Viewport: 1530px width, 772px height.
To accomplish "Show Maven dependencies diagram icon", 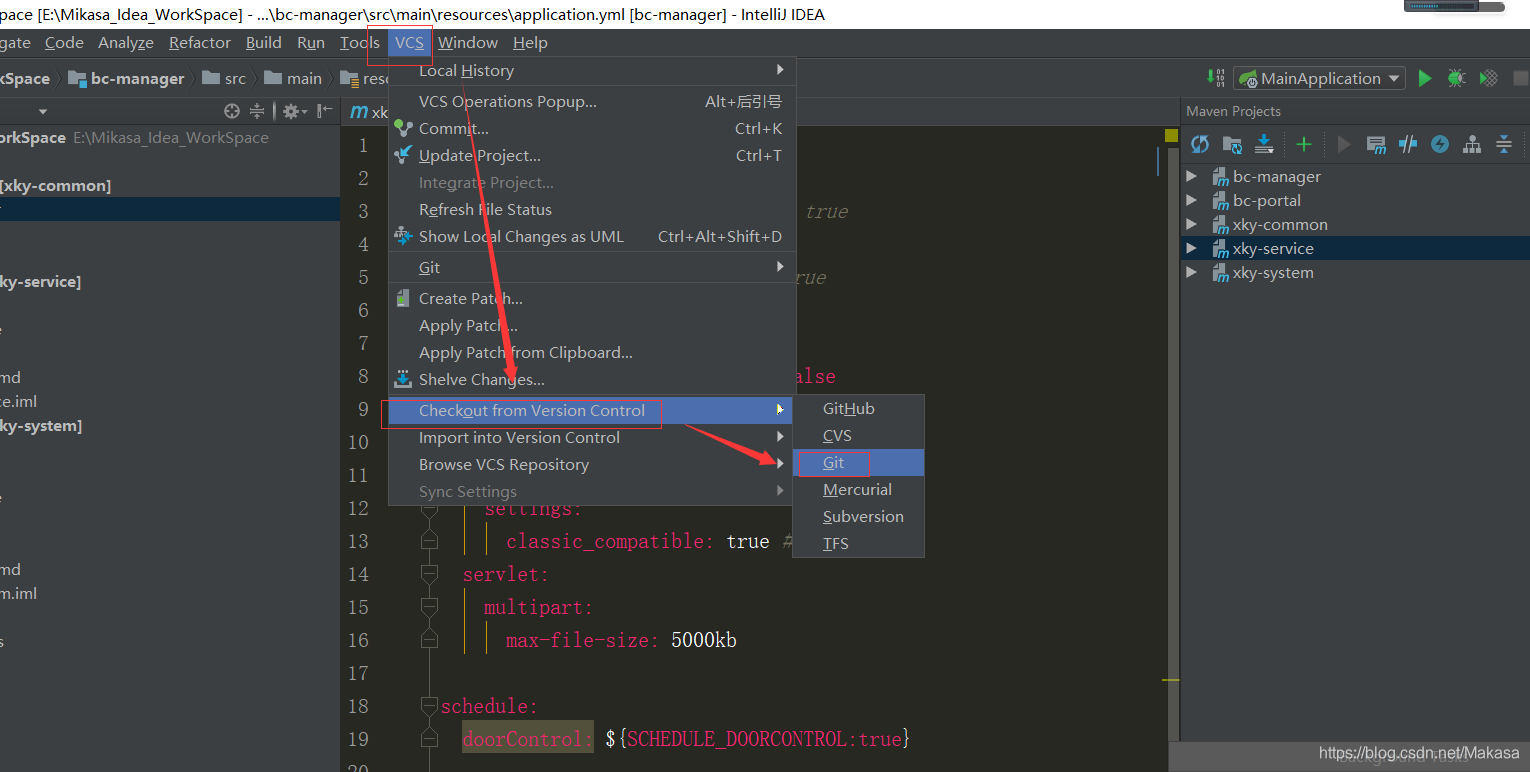I will (1472, 144).
